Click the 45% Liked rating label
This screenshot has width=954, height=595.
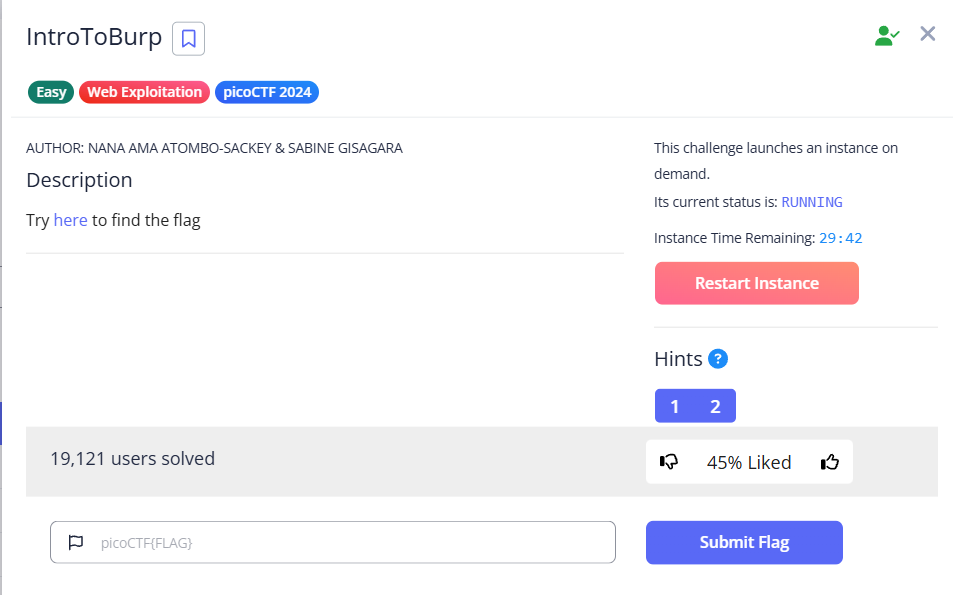(x=749, y=462)
